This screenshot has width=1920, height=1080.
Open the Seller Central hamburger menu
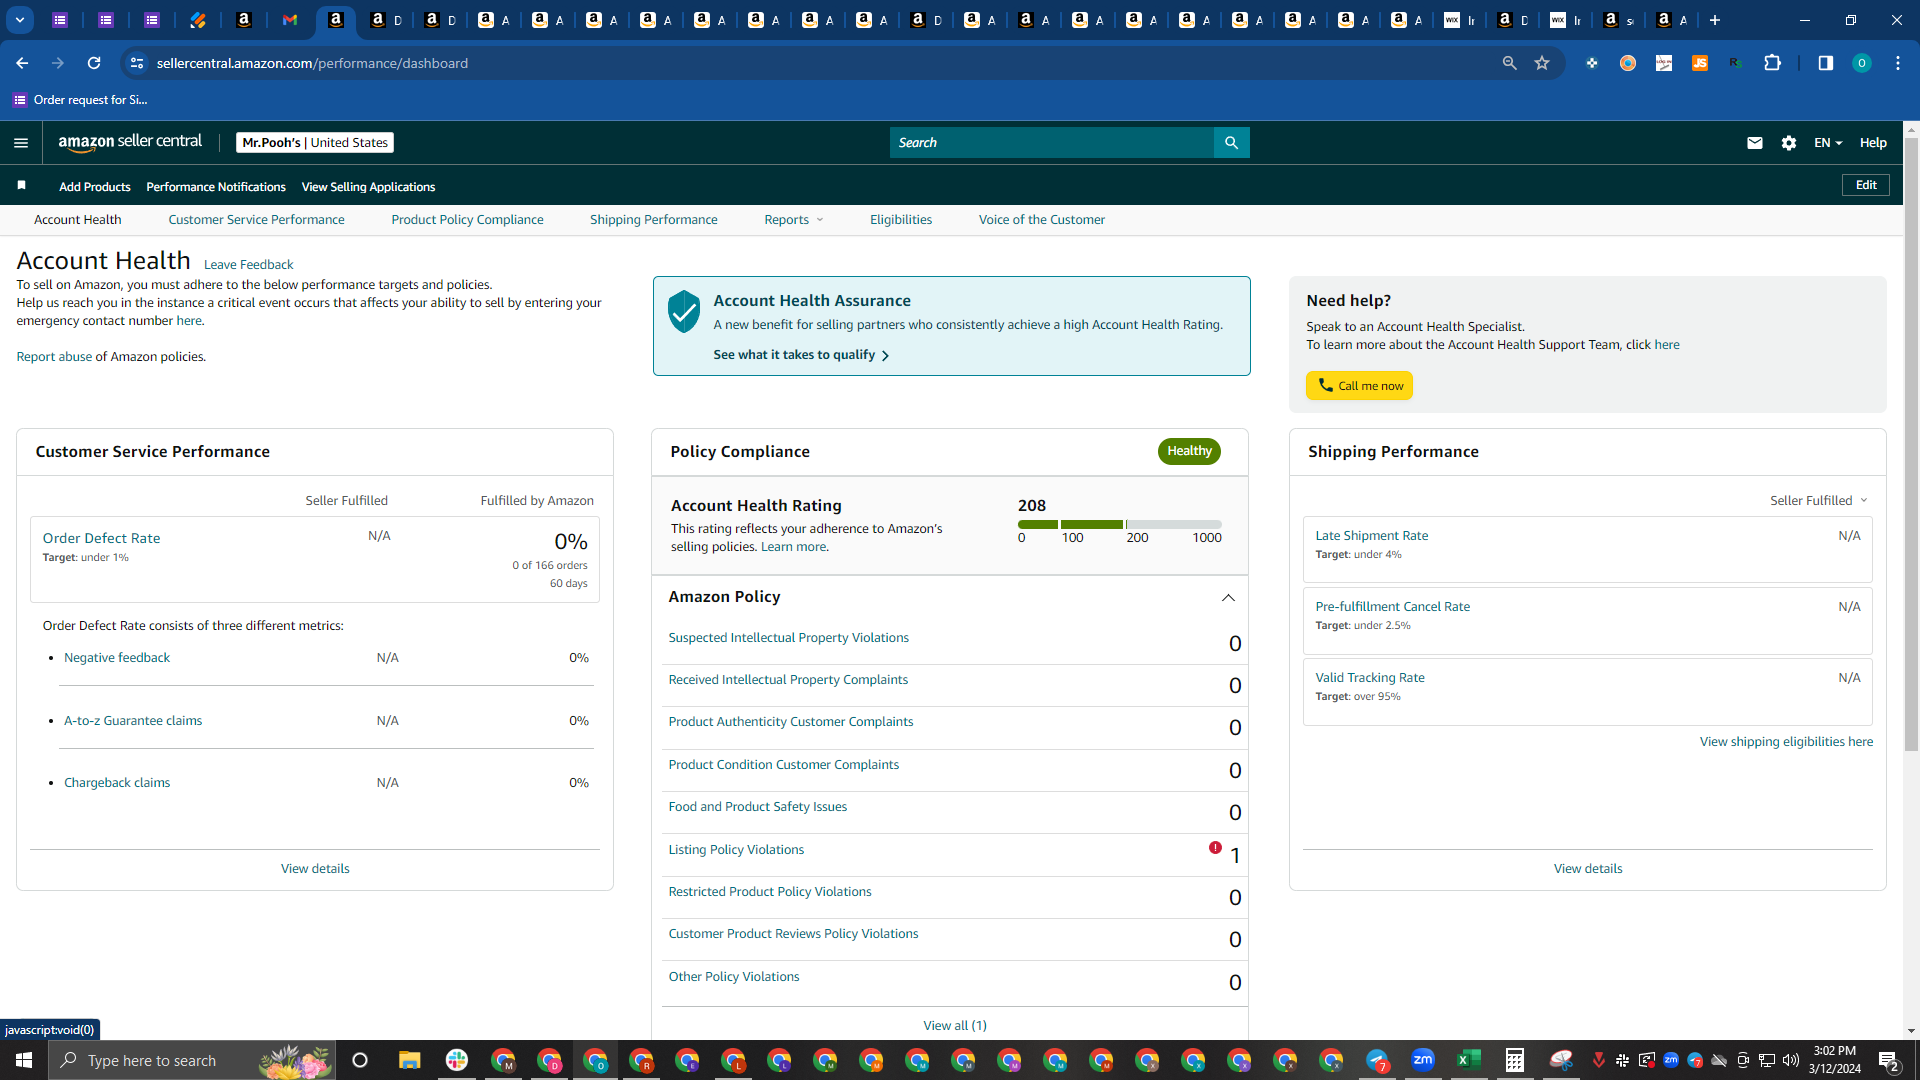(x=21, y=143)
